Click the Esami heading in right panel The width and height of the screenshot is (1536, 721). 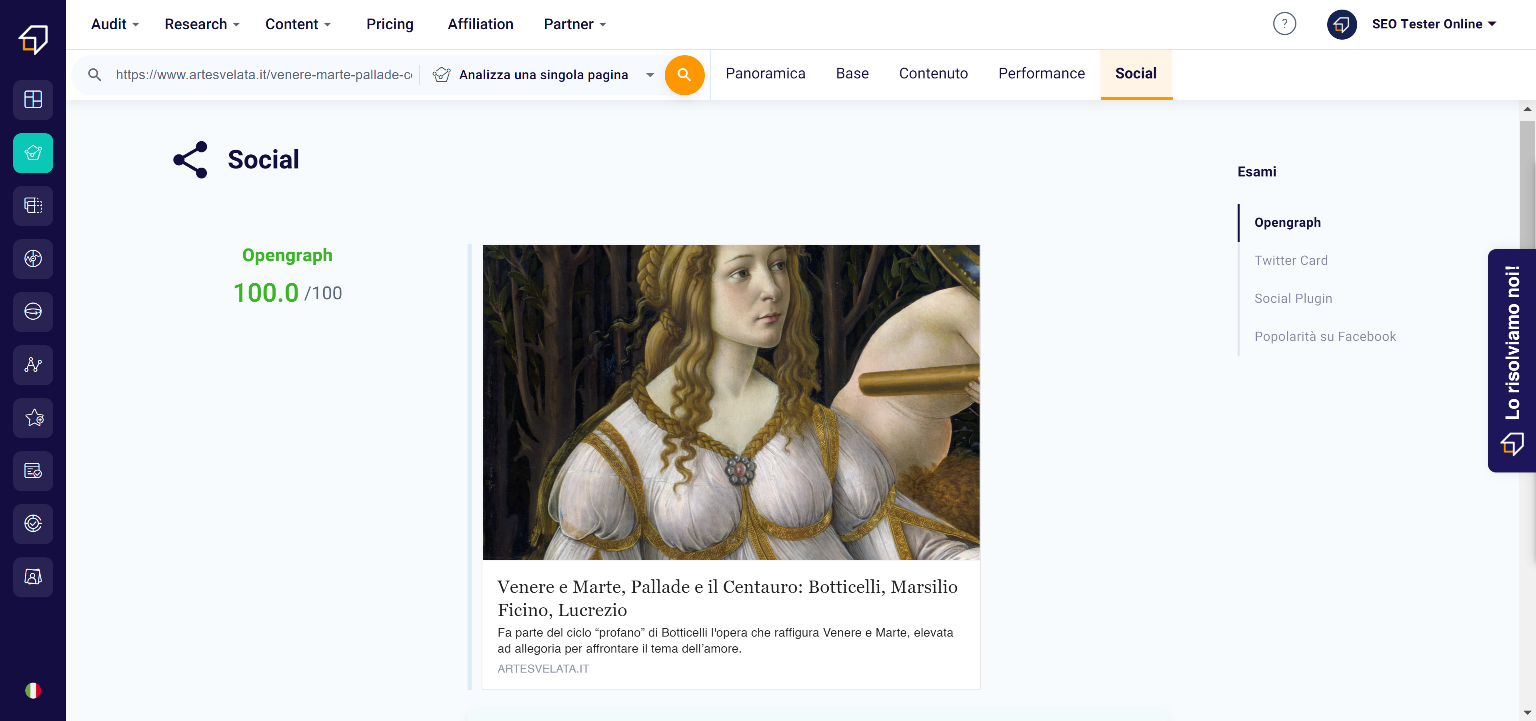[x=1257, y=172]
